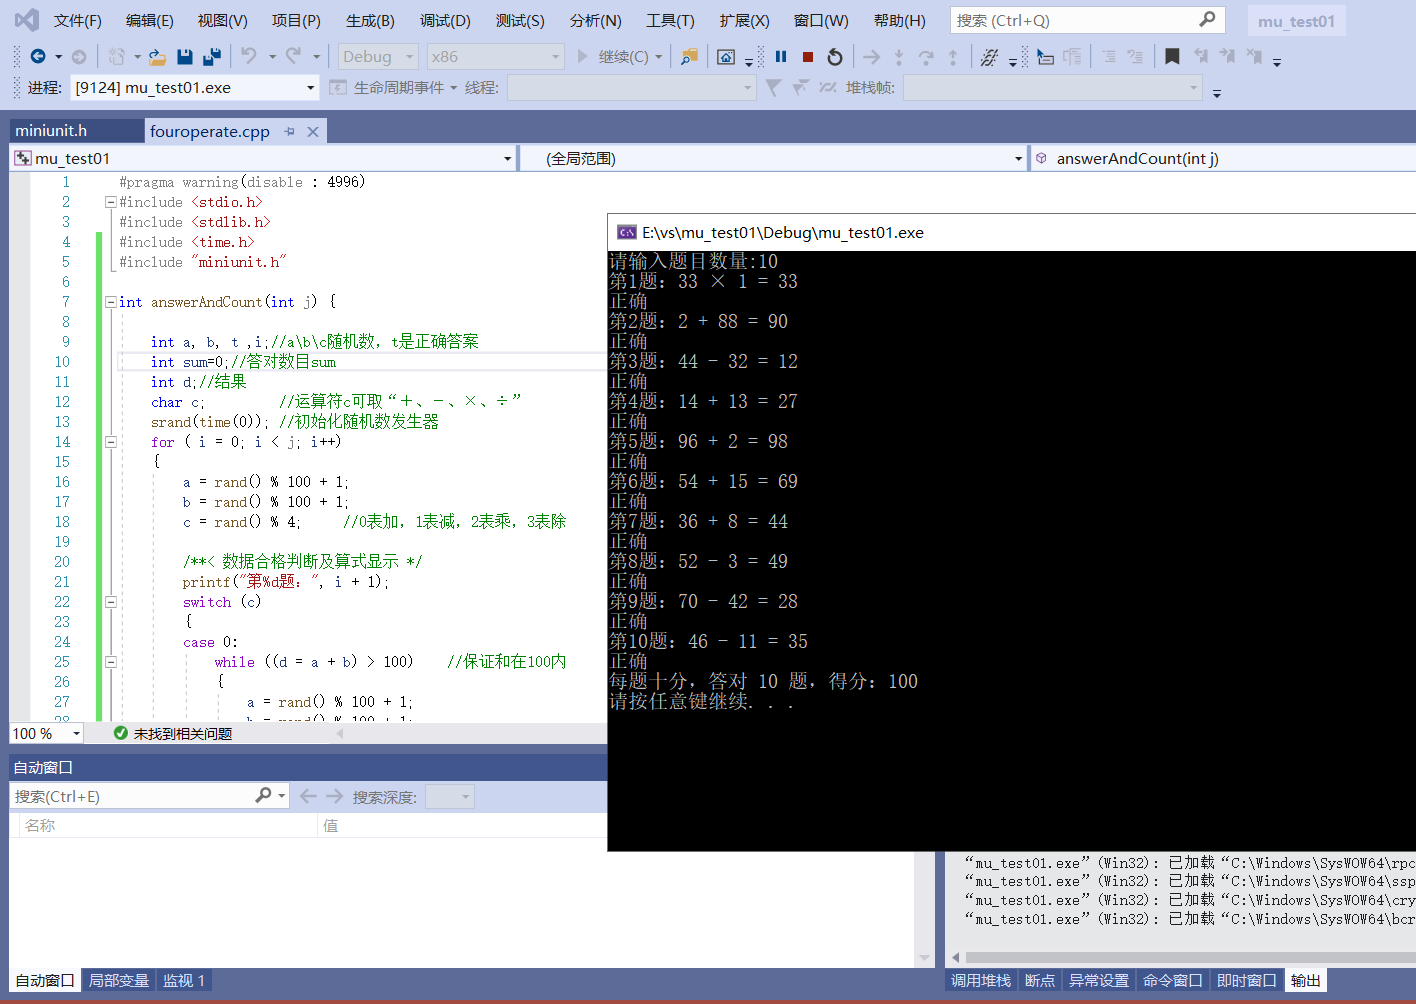Switch to the 局部变量 panel tab
The height and width of the screenshot is (1004, 1416).
point(118,980)
